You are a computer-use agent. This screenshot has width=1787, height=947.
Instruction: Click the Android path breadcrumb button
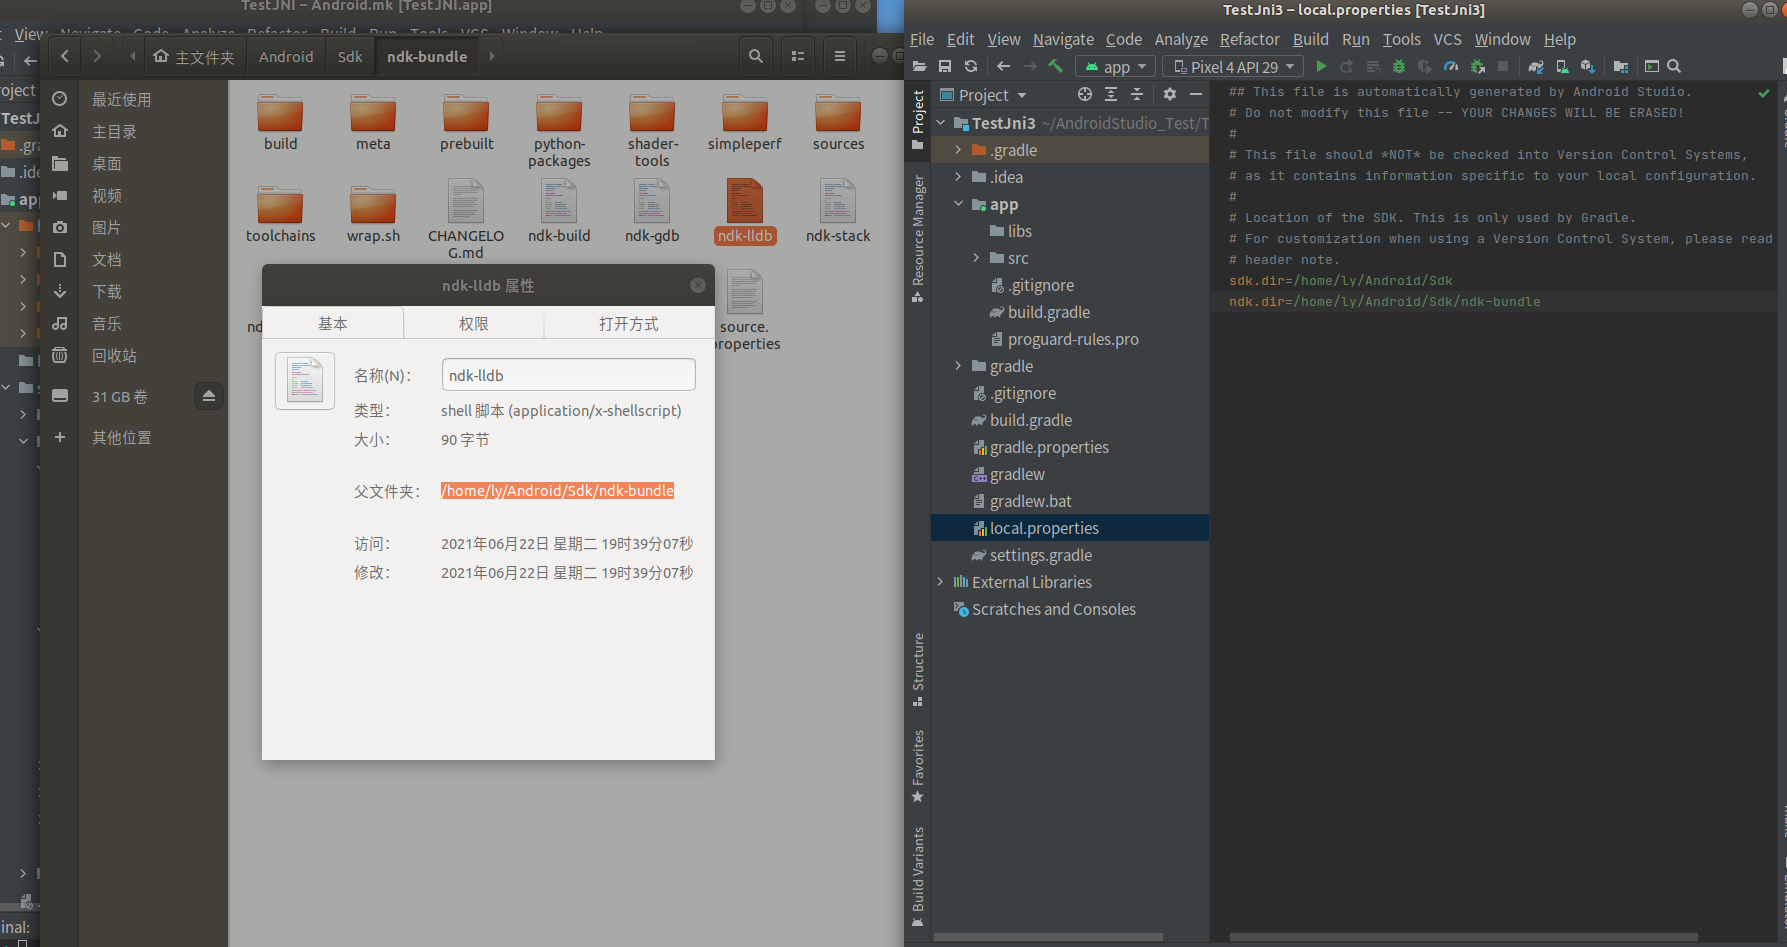point(286,56)
